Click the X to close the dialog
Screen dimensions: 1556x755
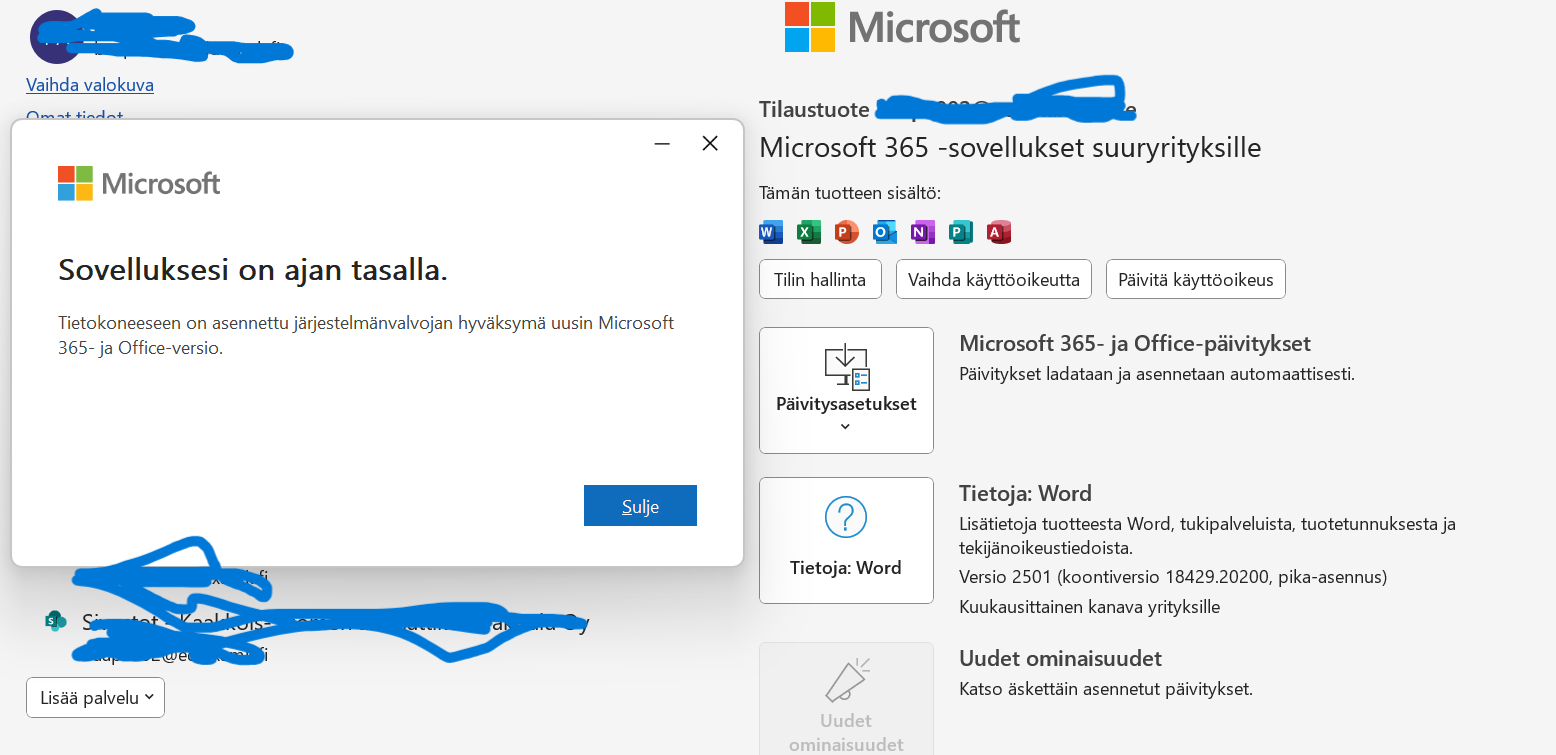pyautogui.click(x=710, y=144)
